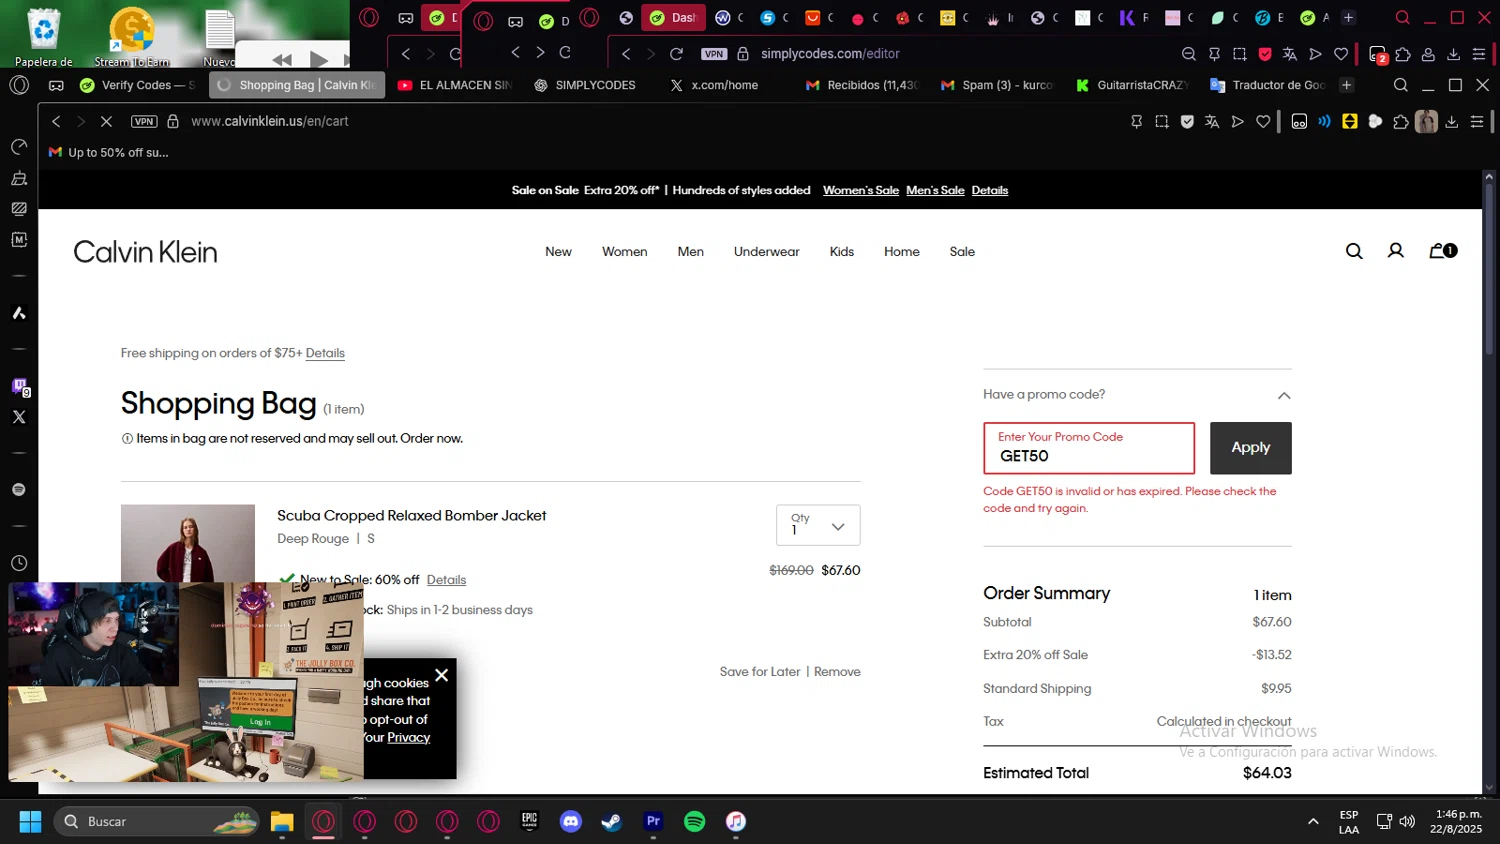Open Spotify from the taskbar
The width and height of the screenshot is (1500, 844).
click(x=694, y=821)
